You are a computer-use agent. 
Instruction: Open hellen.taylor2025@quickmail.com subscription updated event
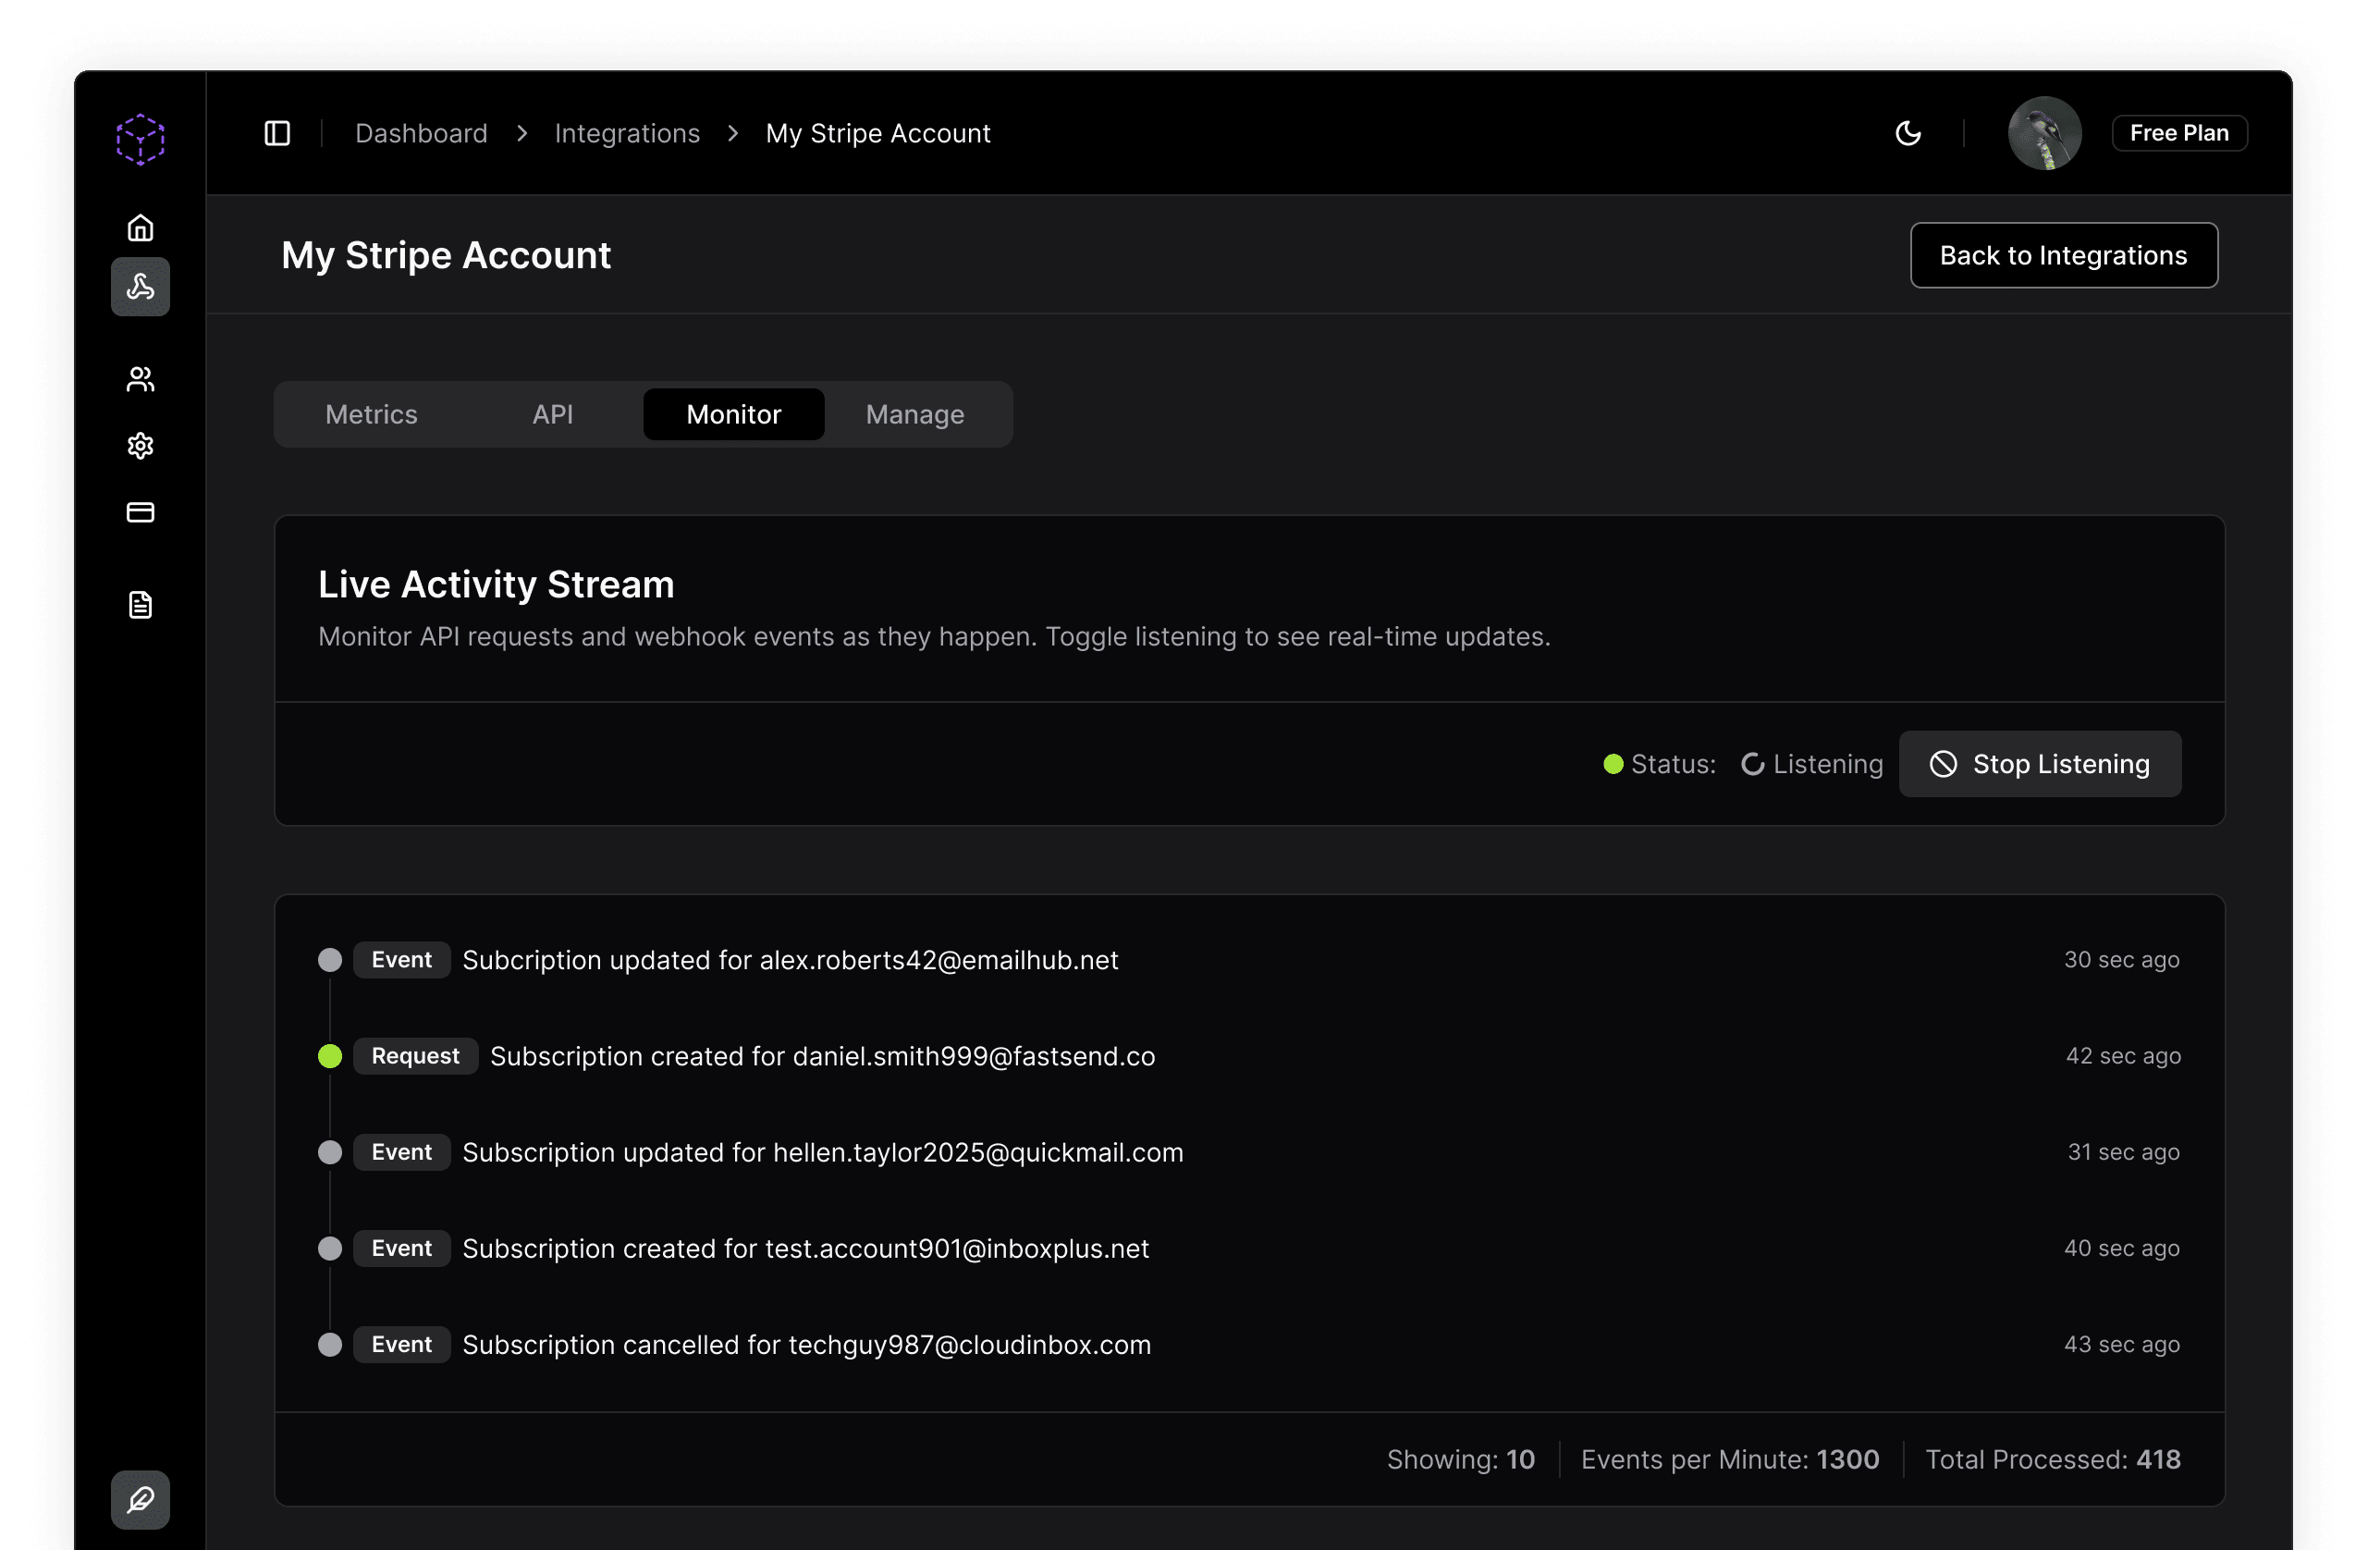(x=1249, y=1152)
